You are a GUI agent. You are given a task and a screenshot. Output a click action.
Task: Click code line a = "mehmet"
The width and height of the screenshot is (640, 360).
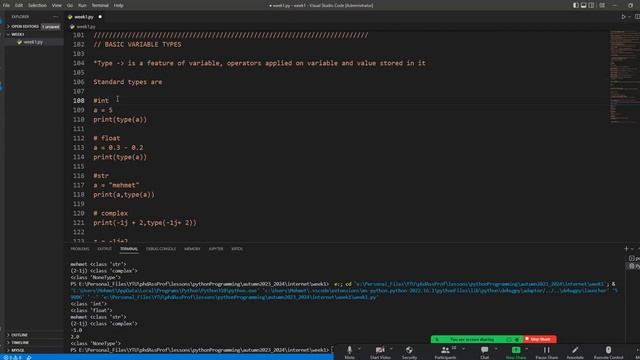click(x=116, y=185)
